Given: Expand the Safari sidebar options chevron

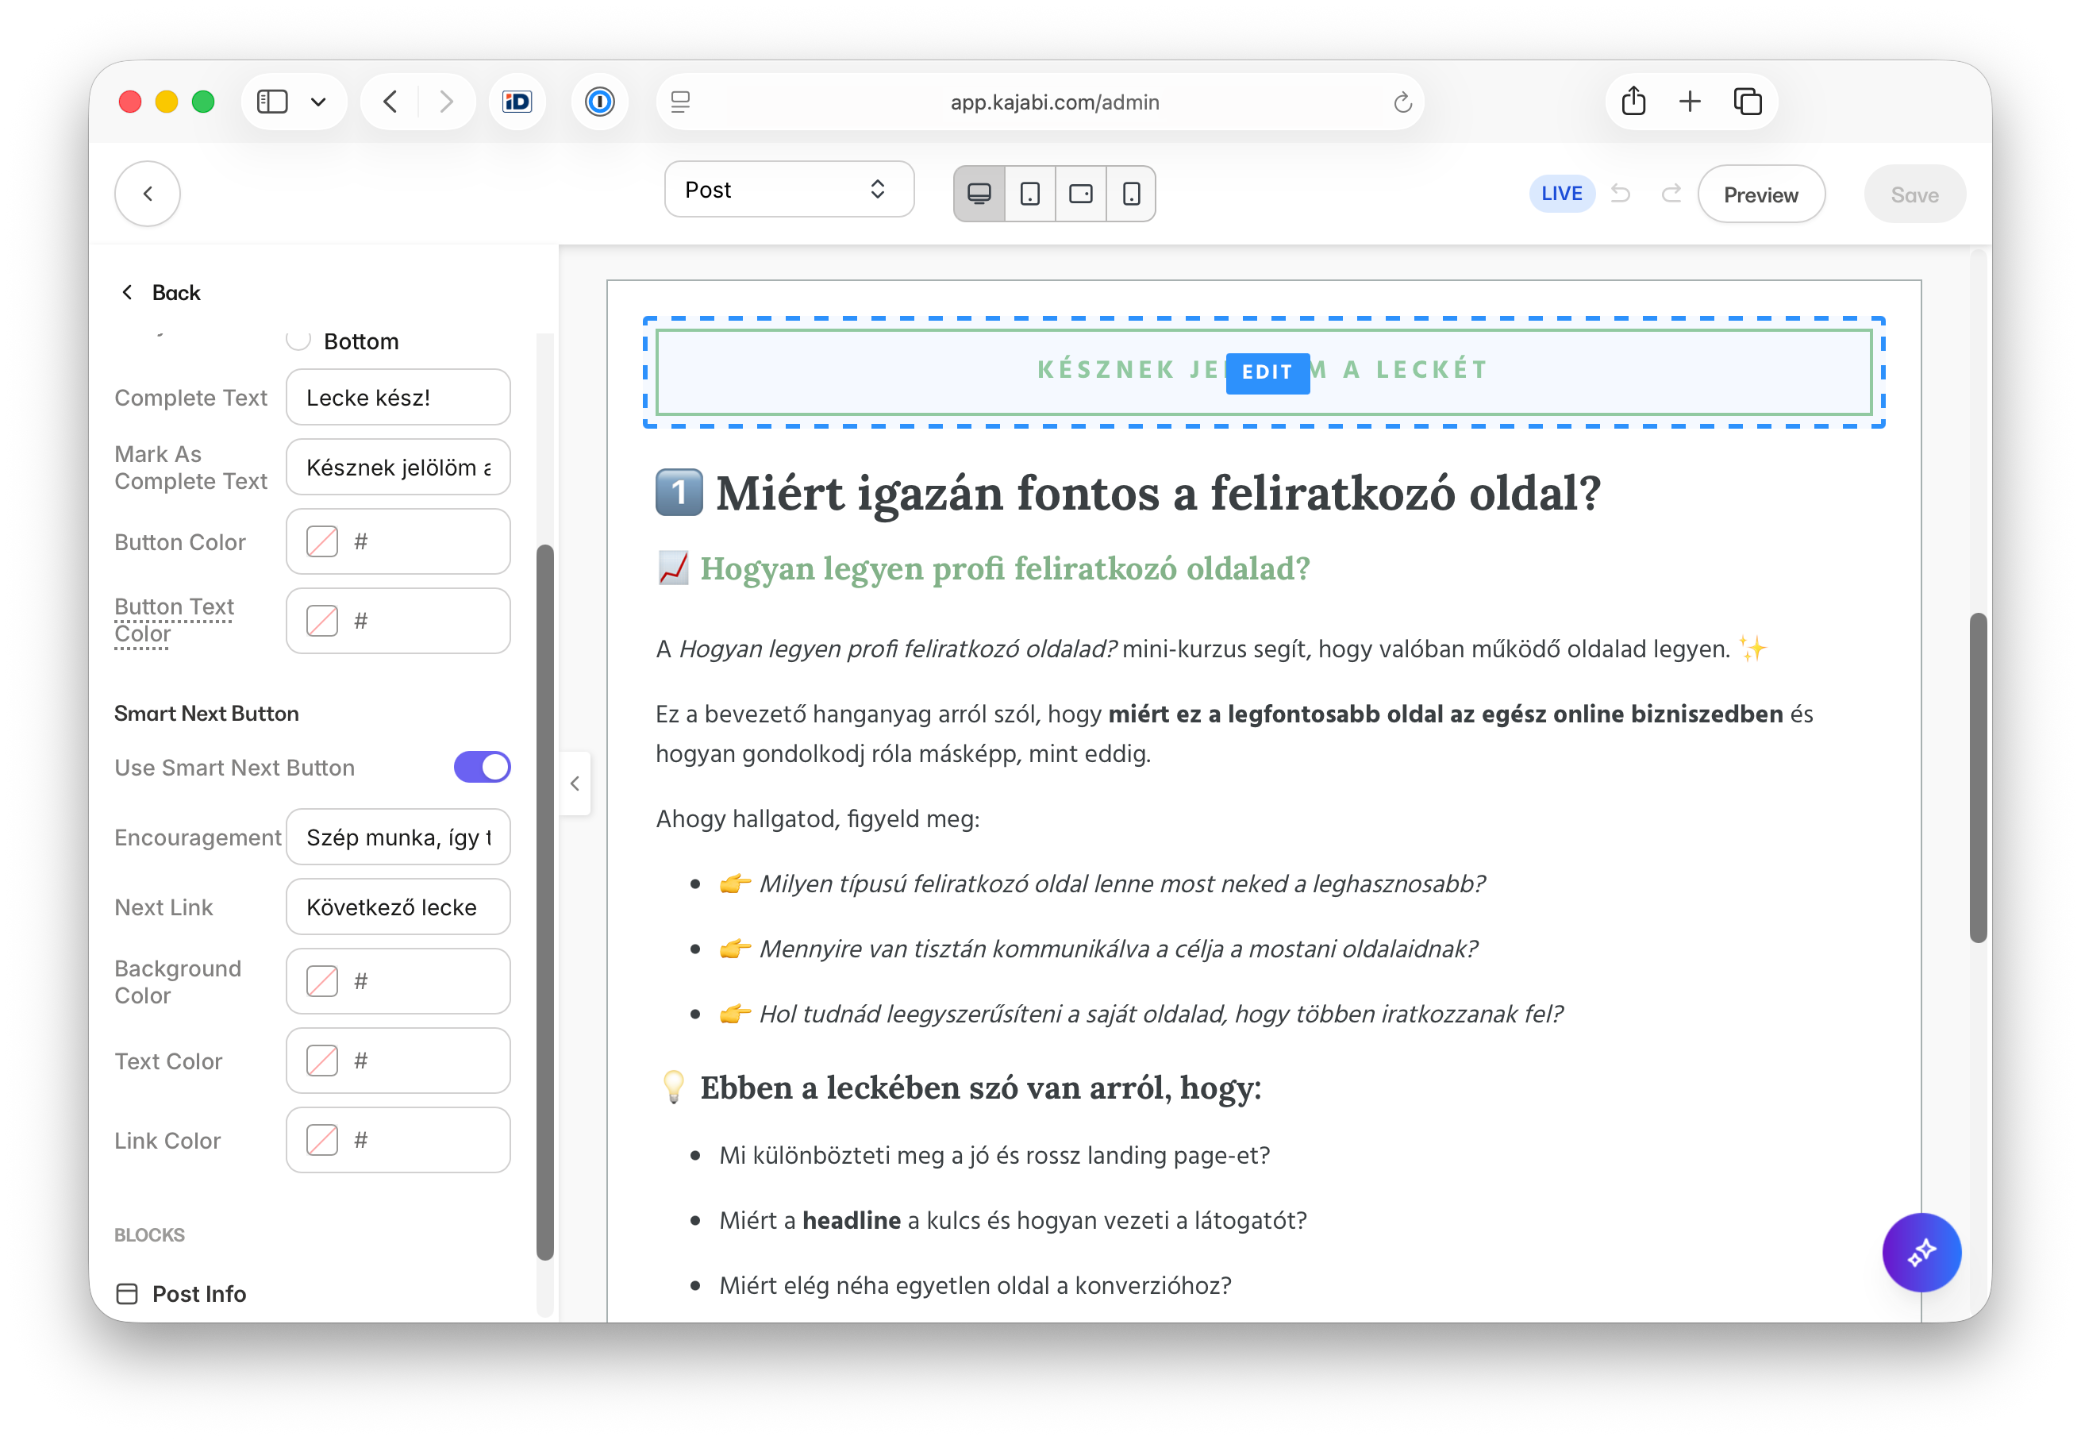Looking at the screenshot, I should (318, 102).
